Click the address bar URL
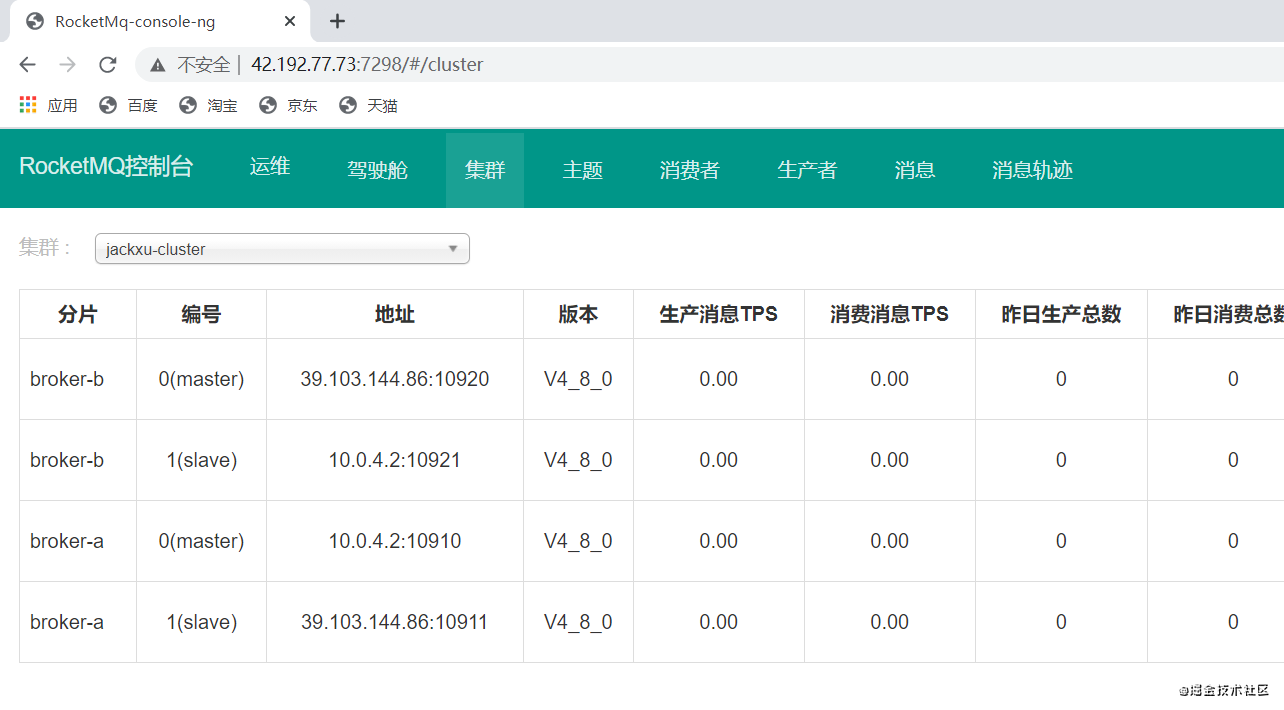The image size is (1284, 710). [367, 65]
